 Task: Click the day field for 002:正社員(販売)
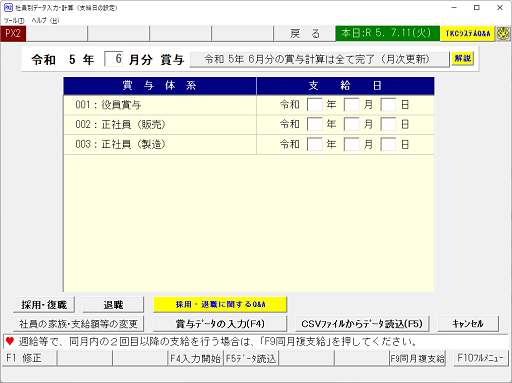pos(388,124)
